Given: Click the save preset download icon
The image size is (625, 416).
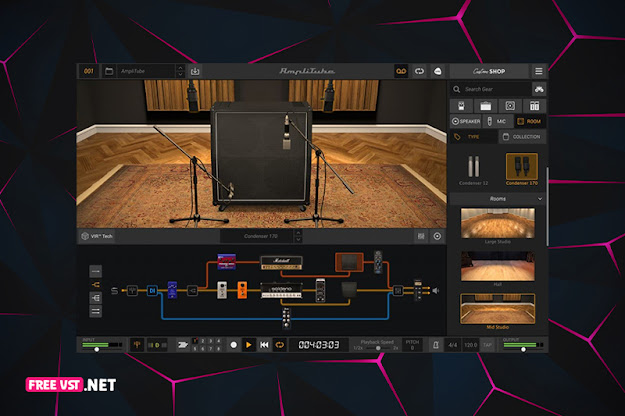Looking at the screenshot, I should 195,71.
